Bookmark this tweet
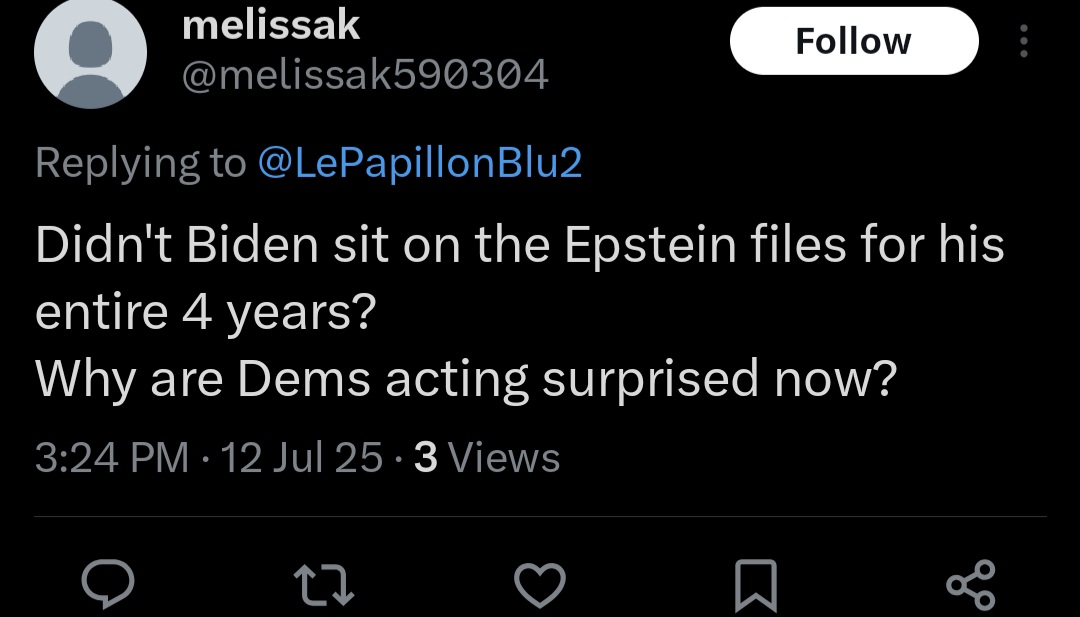 click(x=756, y=586)
